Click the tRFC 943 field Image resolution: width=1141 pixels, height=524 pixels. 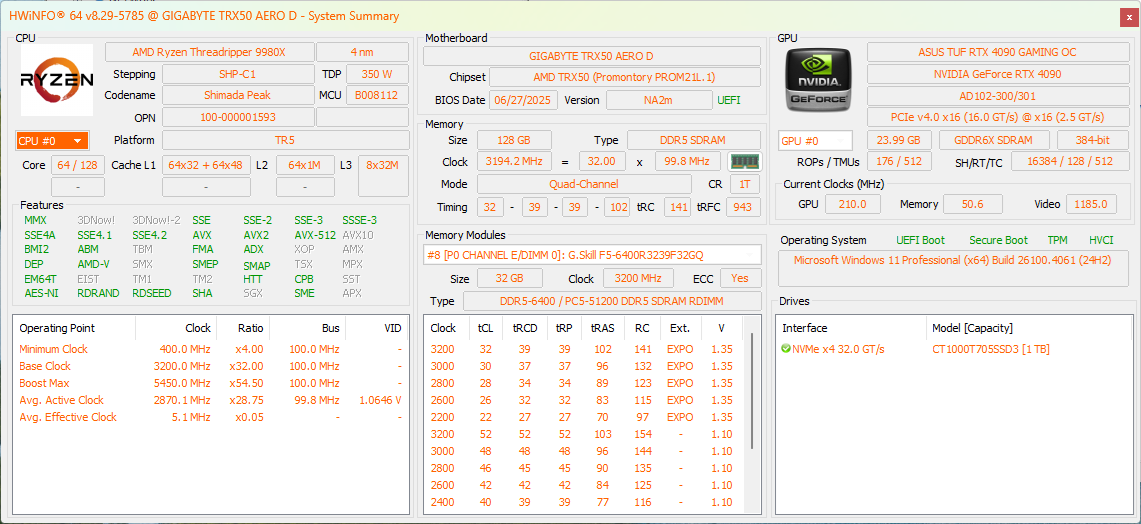(743, 207)
